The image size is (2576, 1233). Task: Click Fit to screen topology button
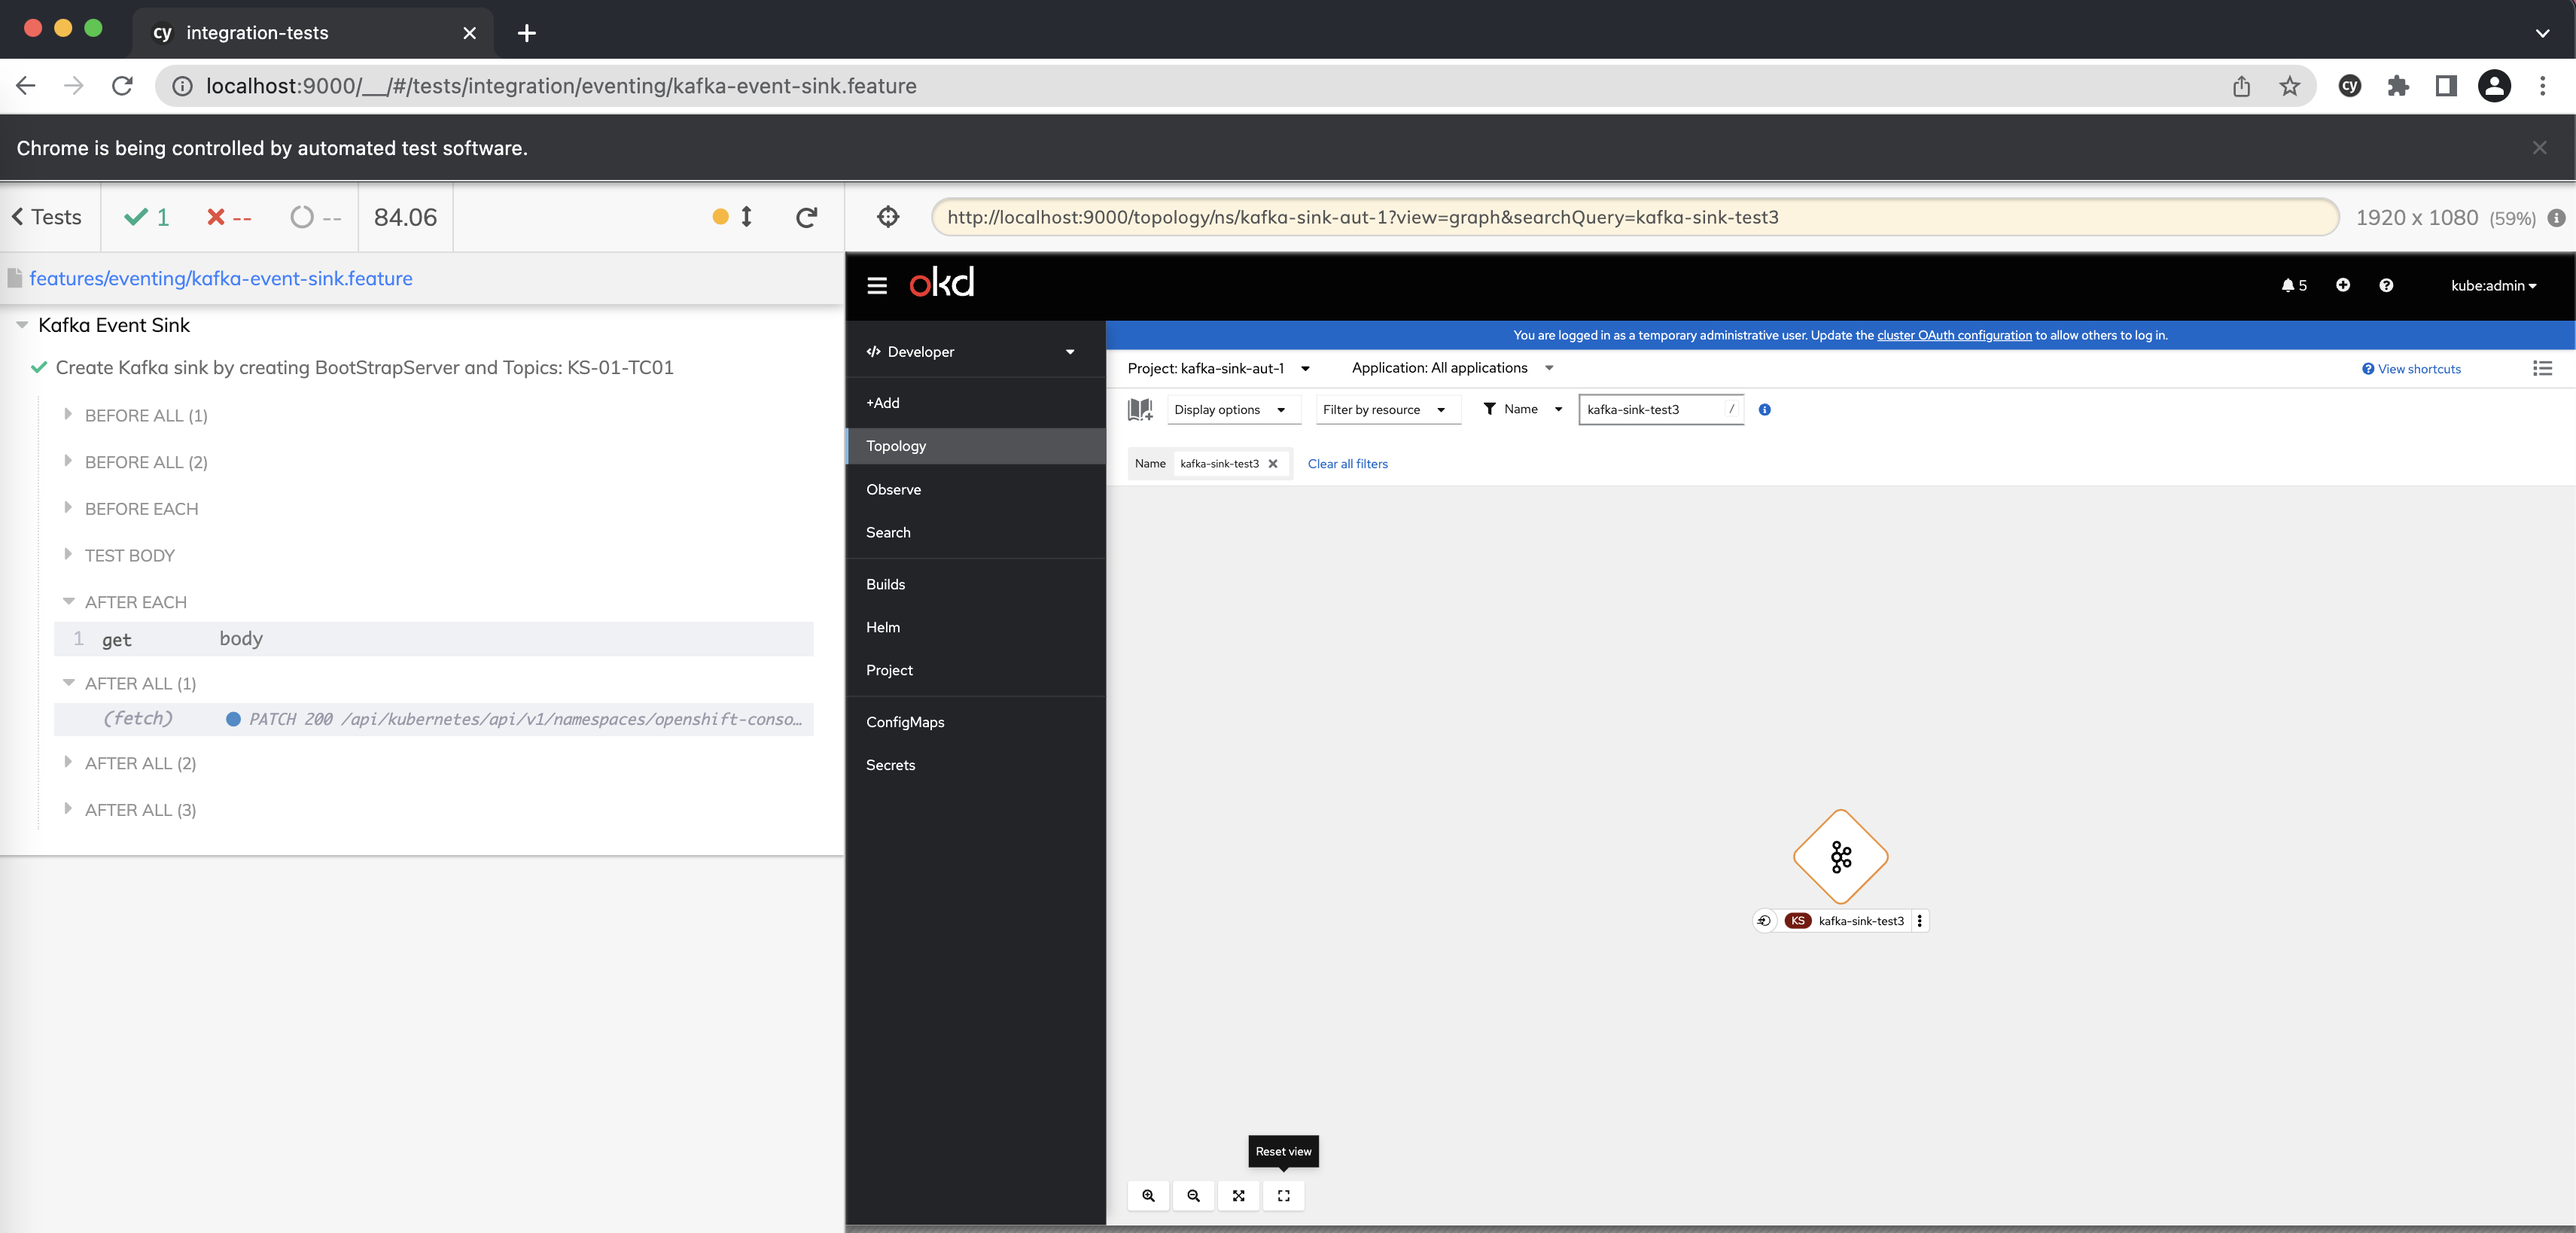(x=1238, y=1195)
